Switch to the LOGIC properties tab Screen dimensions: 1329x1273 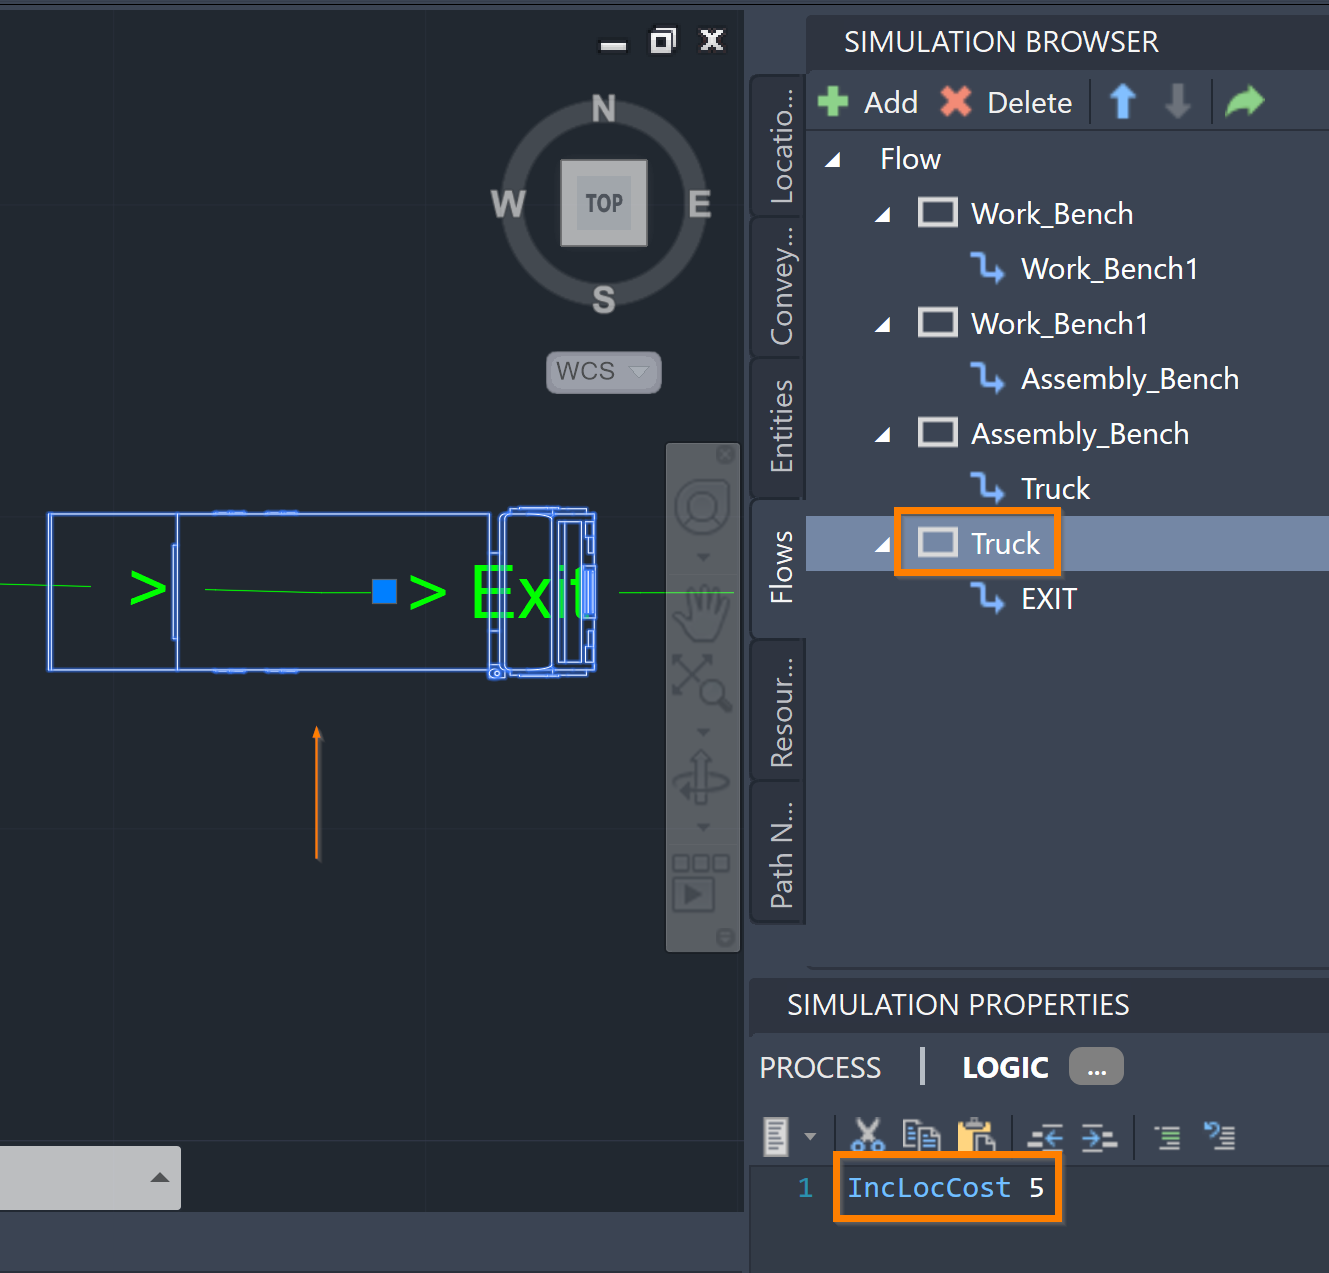[1005, 1068]
